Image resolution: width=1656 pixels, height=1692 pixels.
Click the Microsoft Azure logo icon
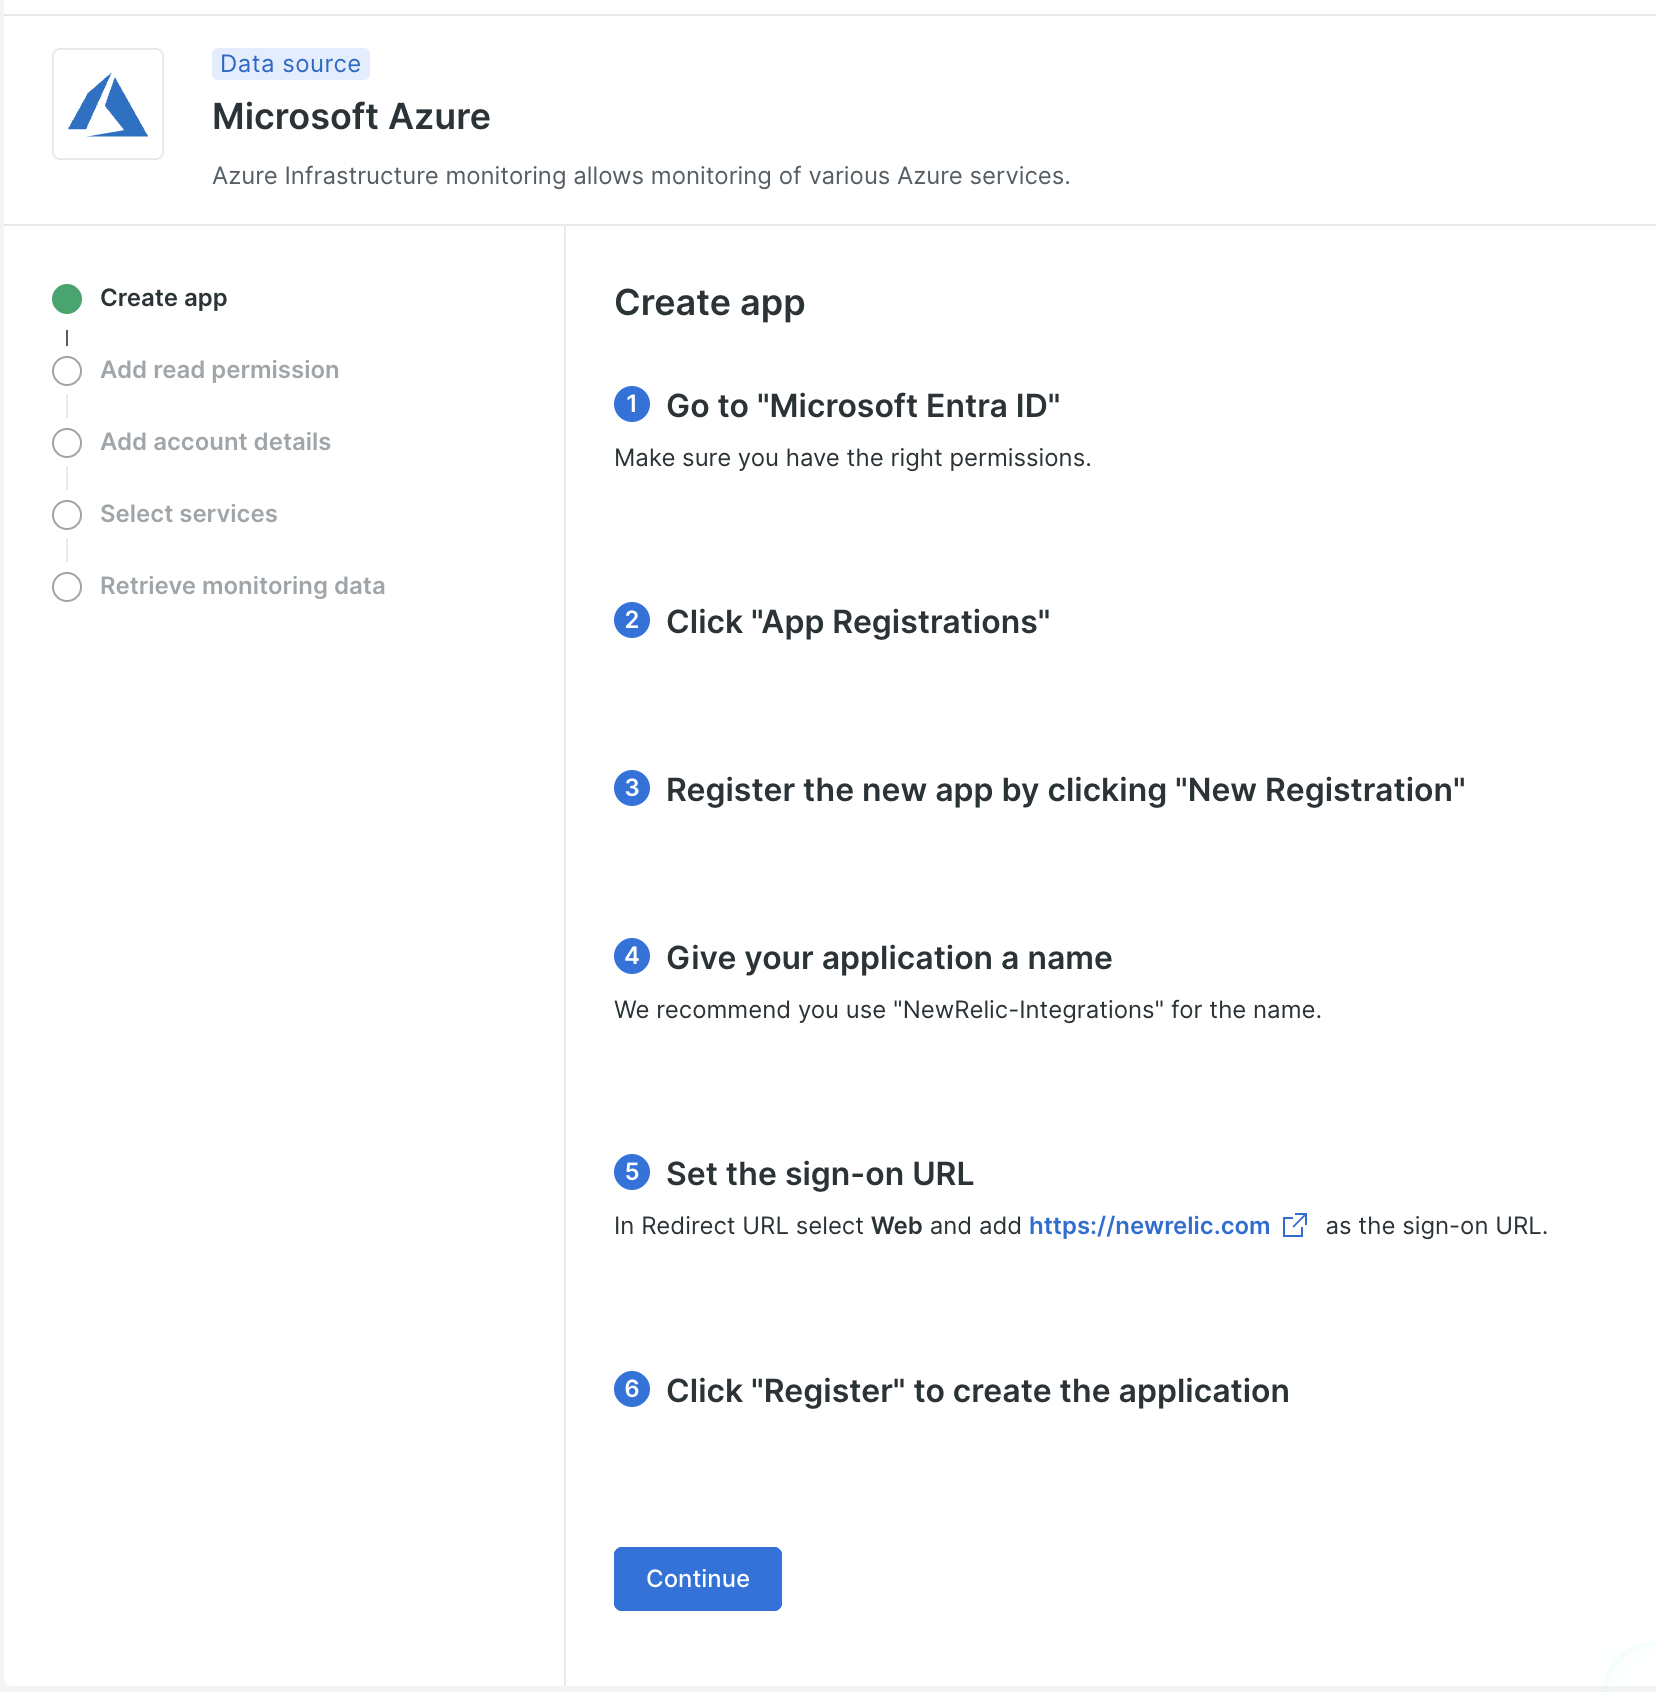click(x=108, y=104)
